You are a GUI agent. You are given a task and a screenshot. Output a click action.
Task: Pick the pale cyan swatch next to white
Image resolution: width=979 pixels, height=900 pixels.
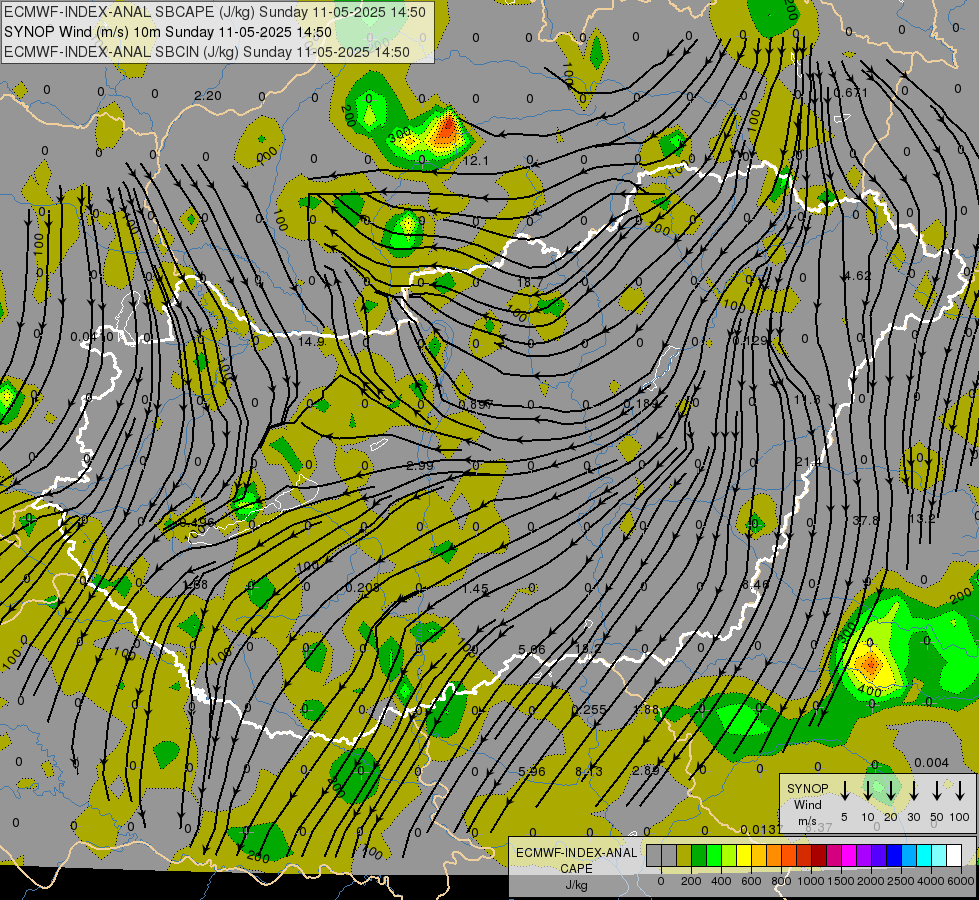(x=939, y=855)
